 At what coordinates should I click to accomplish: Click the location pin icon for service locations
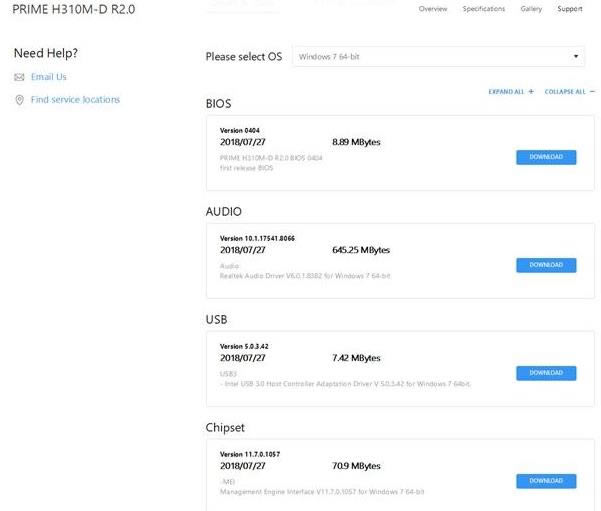click(x=19, y=100)
